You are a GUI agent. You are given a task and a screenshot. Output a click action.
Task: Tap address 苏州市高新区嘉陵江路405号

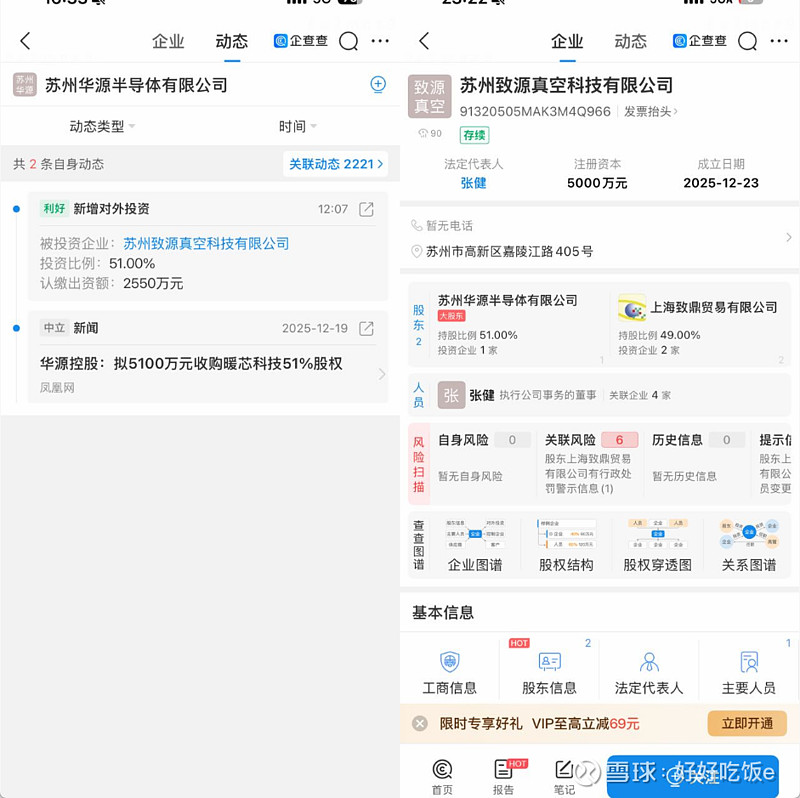coord(509,252)
